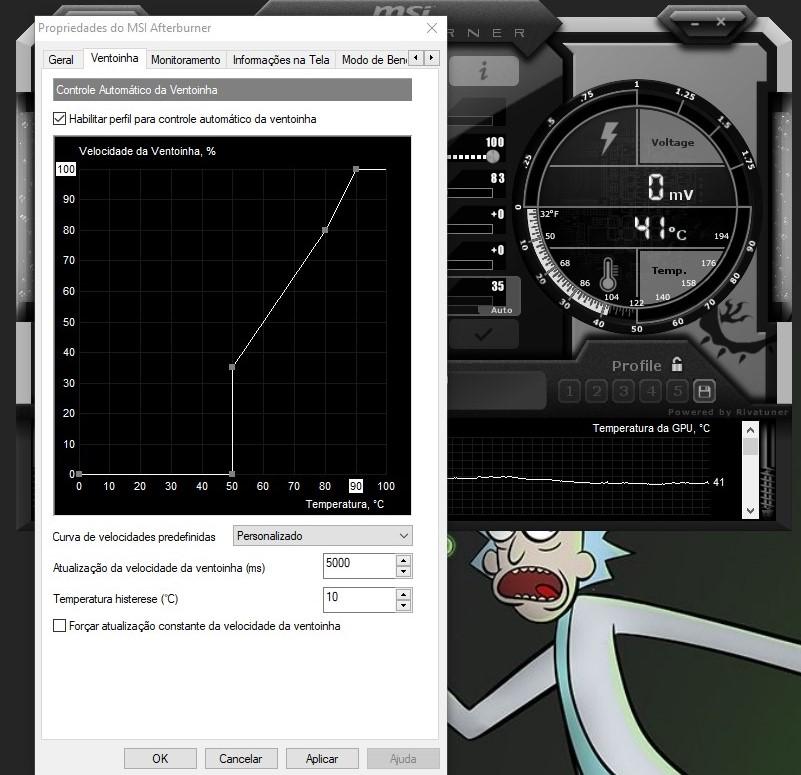
Task: Click the thermometer icon in the gauge
Action: click(x=608, y=275)
